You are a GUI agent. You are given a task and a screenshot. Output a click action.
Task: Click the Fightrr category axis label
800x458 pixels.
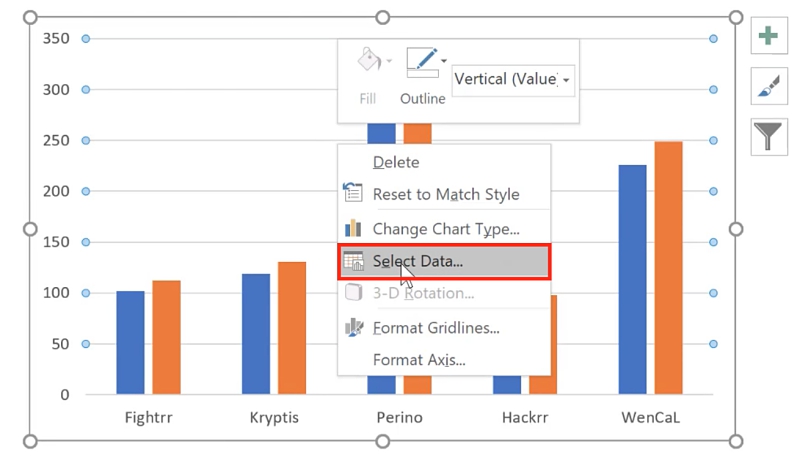148,417
